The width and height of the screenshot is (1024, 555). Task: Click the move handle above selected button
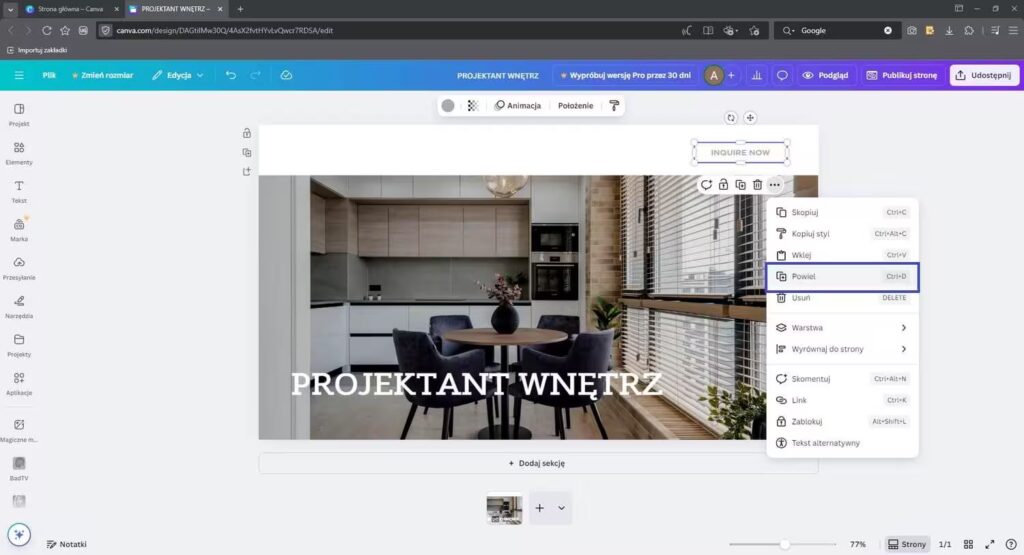[x=750, y=118]
